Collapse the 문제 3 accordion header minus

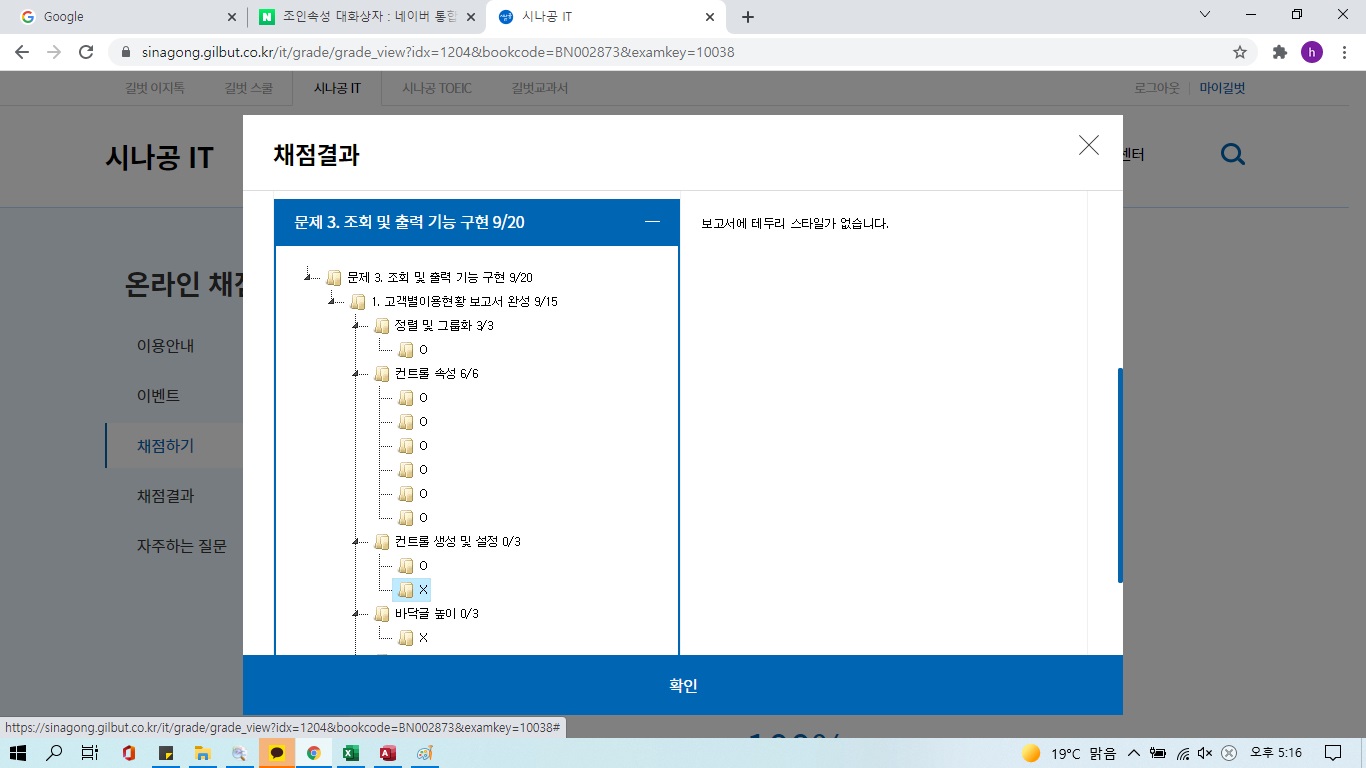click(652, 222)
